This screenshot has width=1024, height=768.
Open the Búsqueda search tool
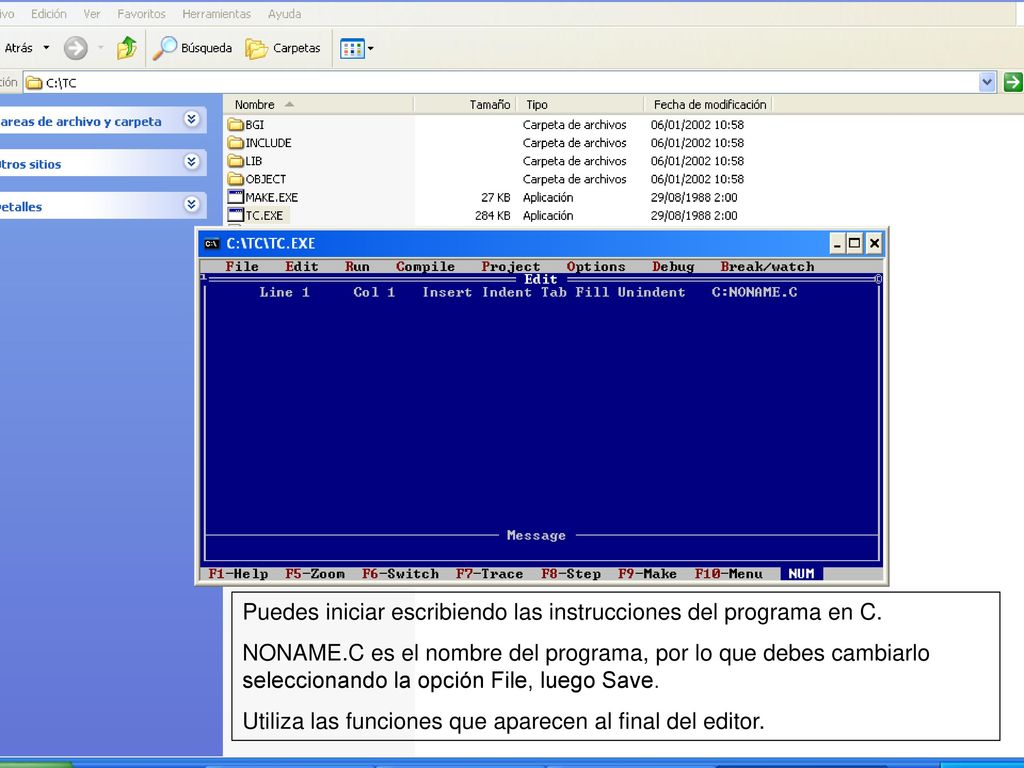[193, 48]
